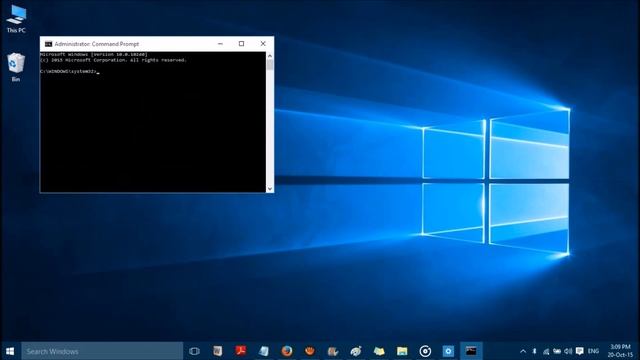Open the Recycle Bin desktop icon
The image size is (640, 360).
[16, 67]
